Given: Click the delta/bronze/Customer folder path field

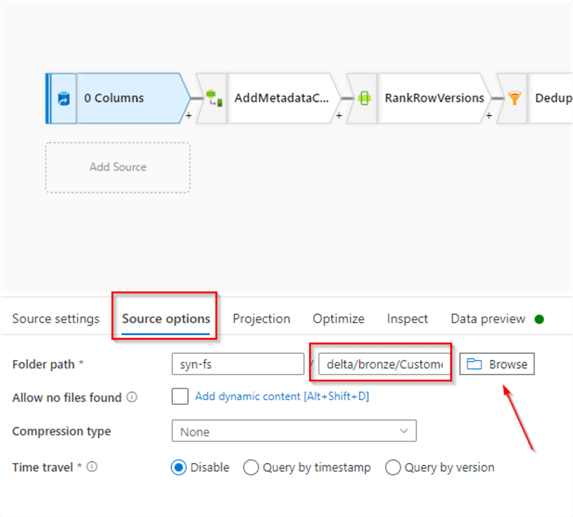Looking at the screenshot, I should pyautogui.click(x=385, y=364).
